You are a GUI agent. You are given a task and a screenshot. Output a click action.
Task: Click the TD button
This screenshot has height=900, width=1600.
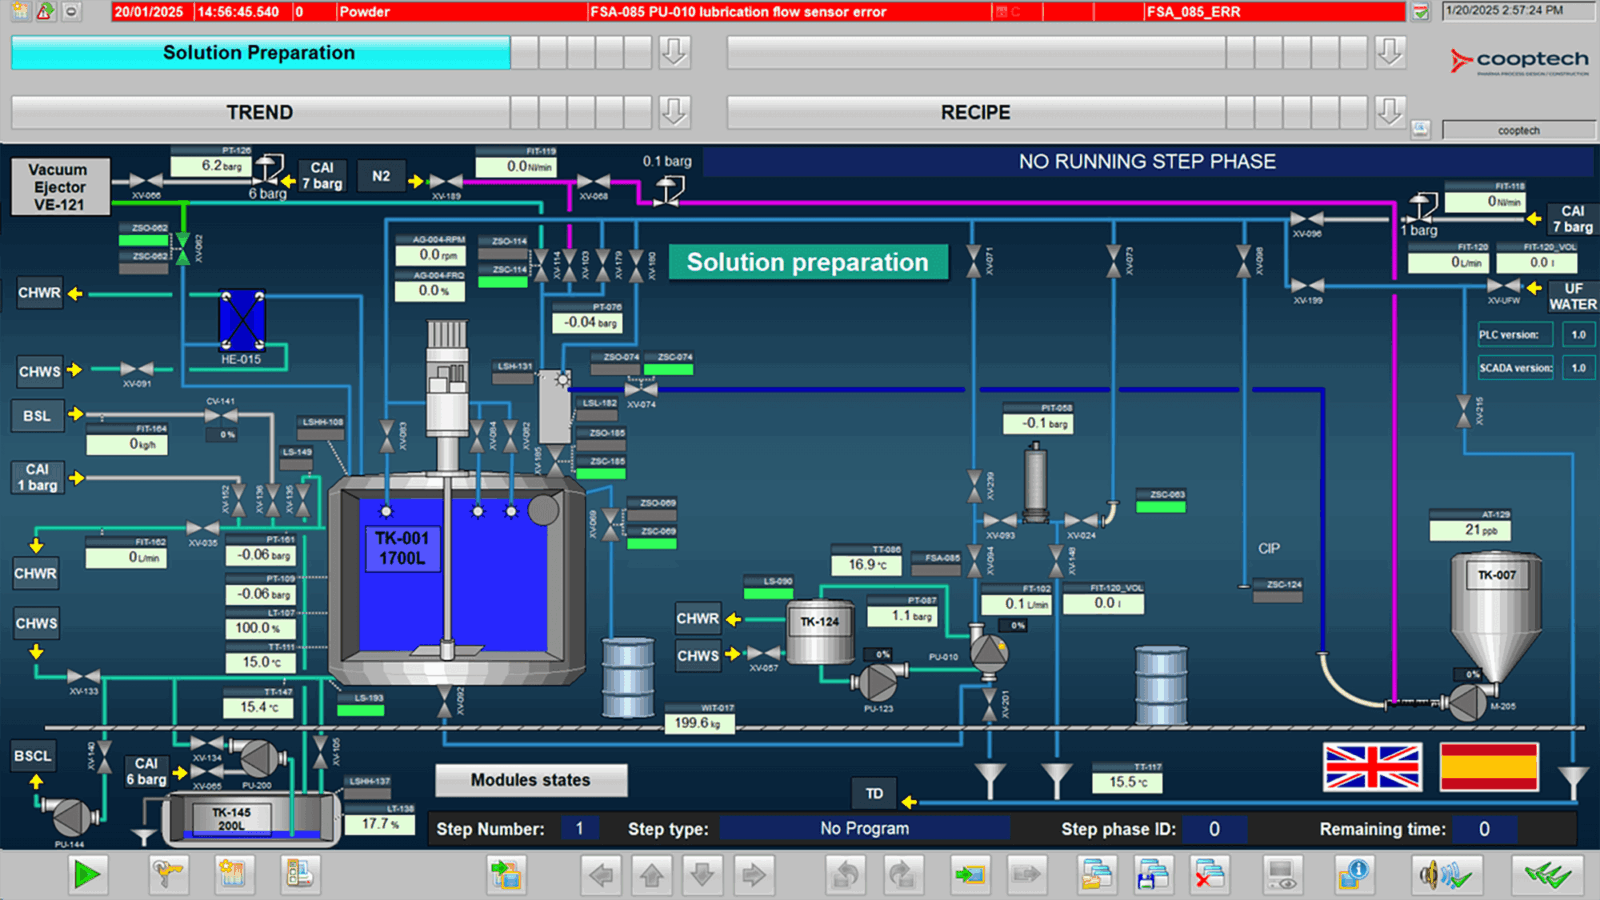click(874, 794)
